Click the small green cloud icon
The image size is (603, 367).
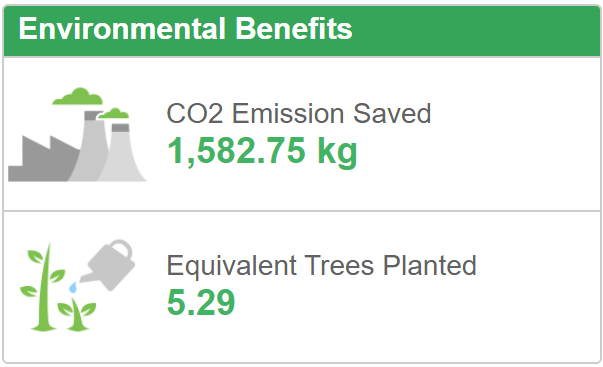click(114, 114)
